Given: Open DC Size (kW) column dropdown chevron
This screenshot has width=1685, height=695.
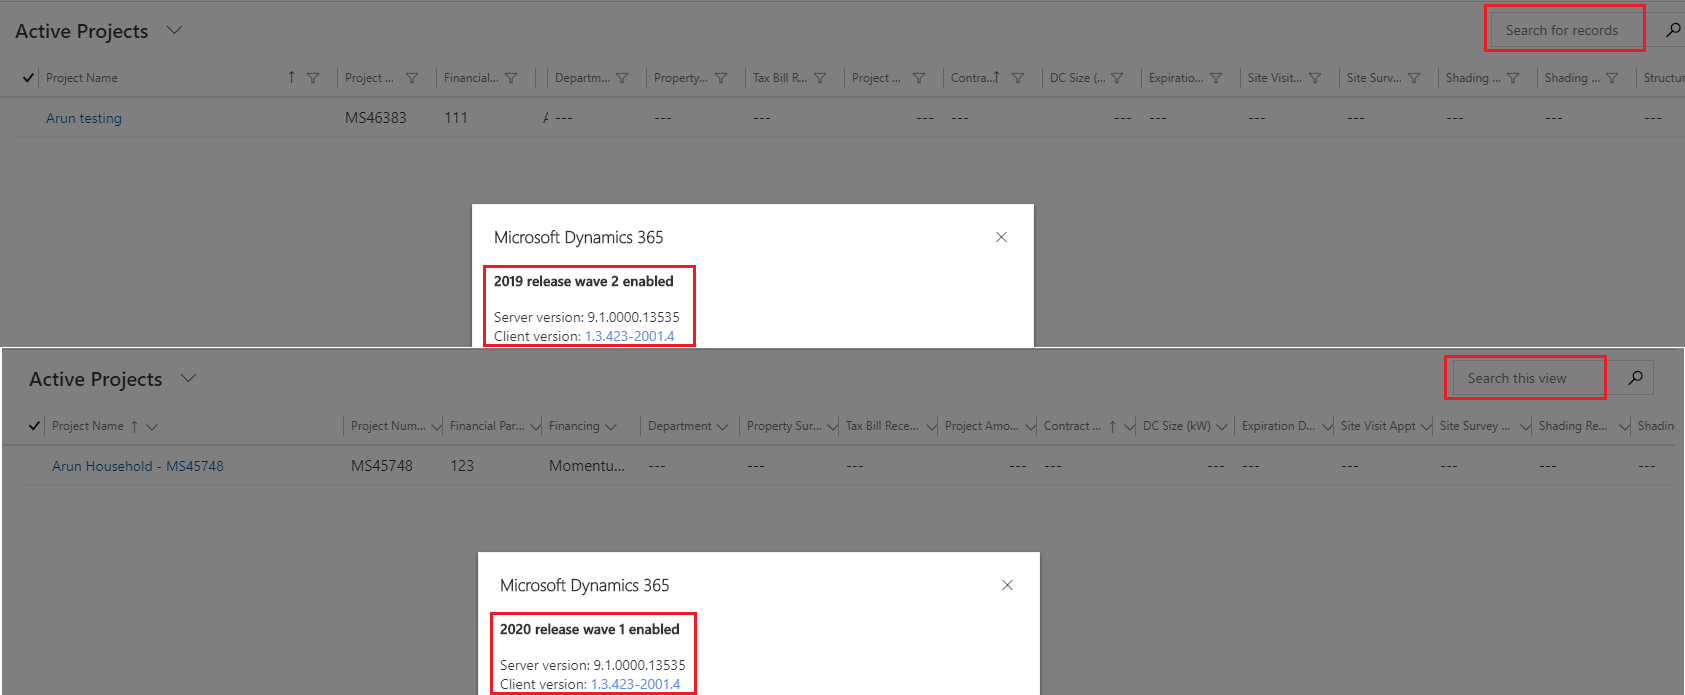Looking at the screenshot, I should click(x=1222, y=427).
